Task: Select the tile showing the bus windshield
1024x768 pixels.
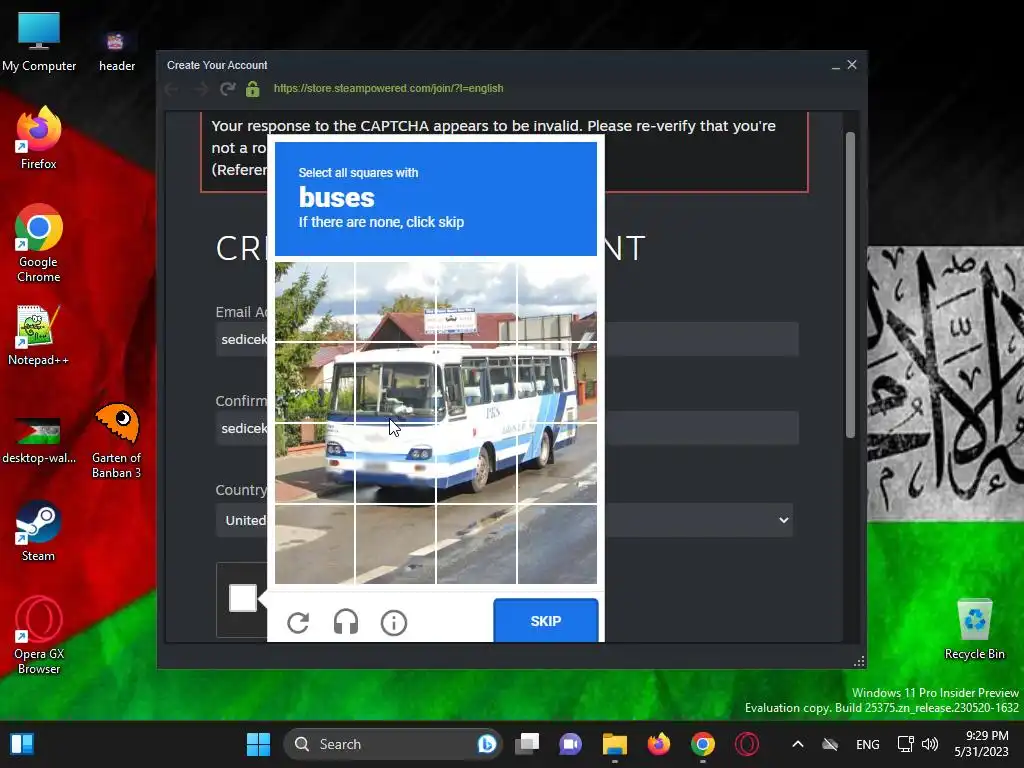Action: [x=395, y=383]
